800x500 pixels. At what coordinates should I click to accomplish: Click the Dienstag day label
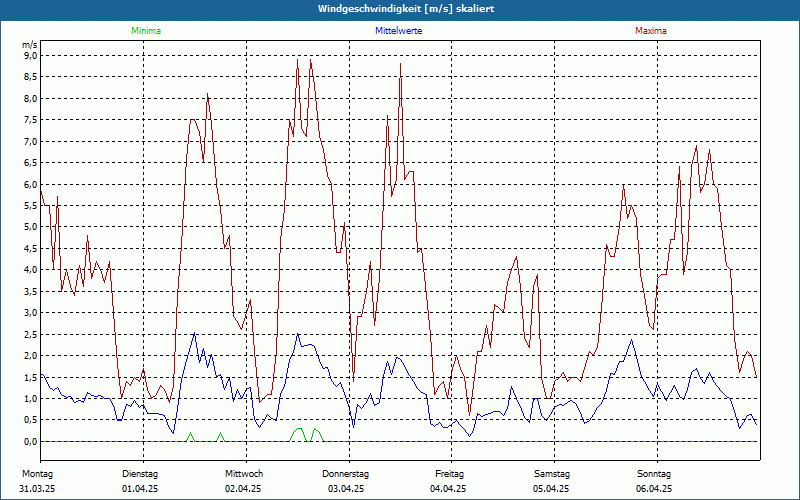point(140,474)
